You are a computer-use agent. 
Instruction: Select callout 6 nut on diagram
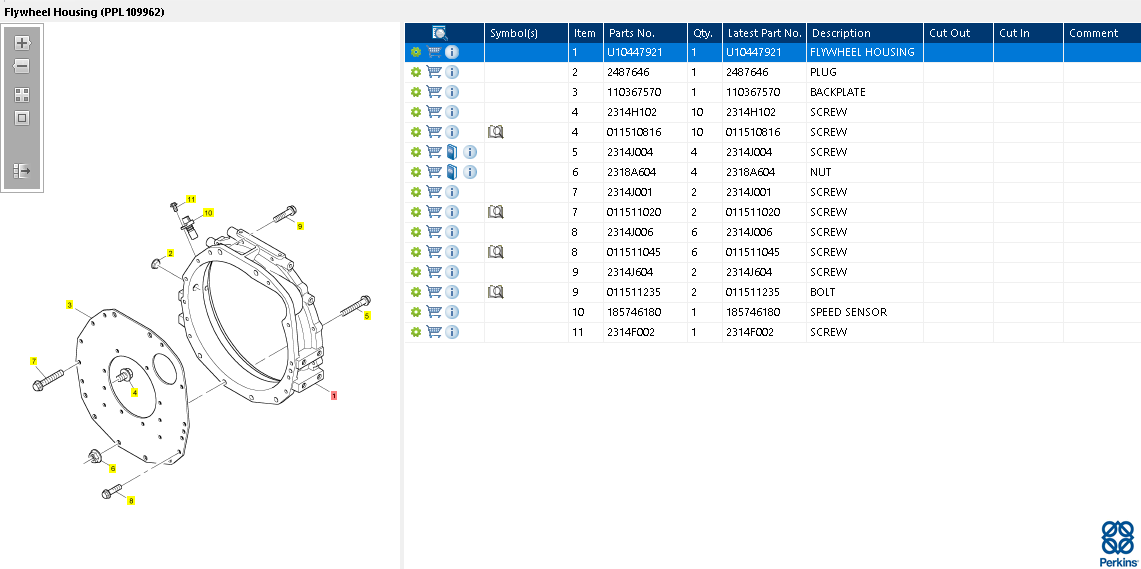(113, 468)
